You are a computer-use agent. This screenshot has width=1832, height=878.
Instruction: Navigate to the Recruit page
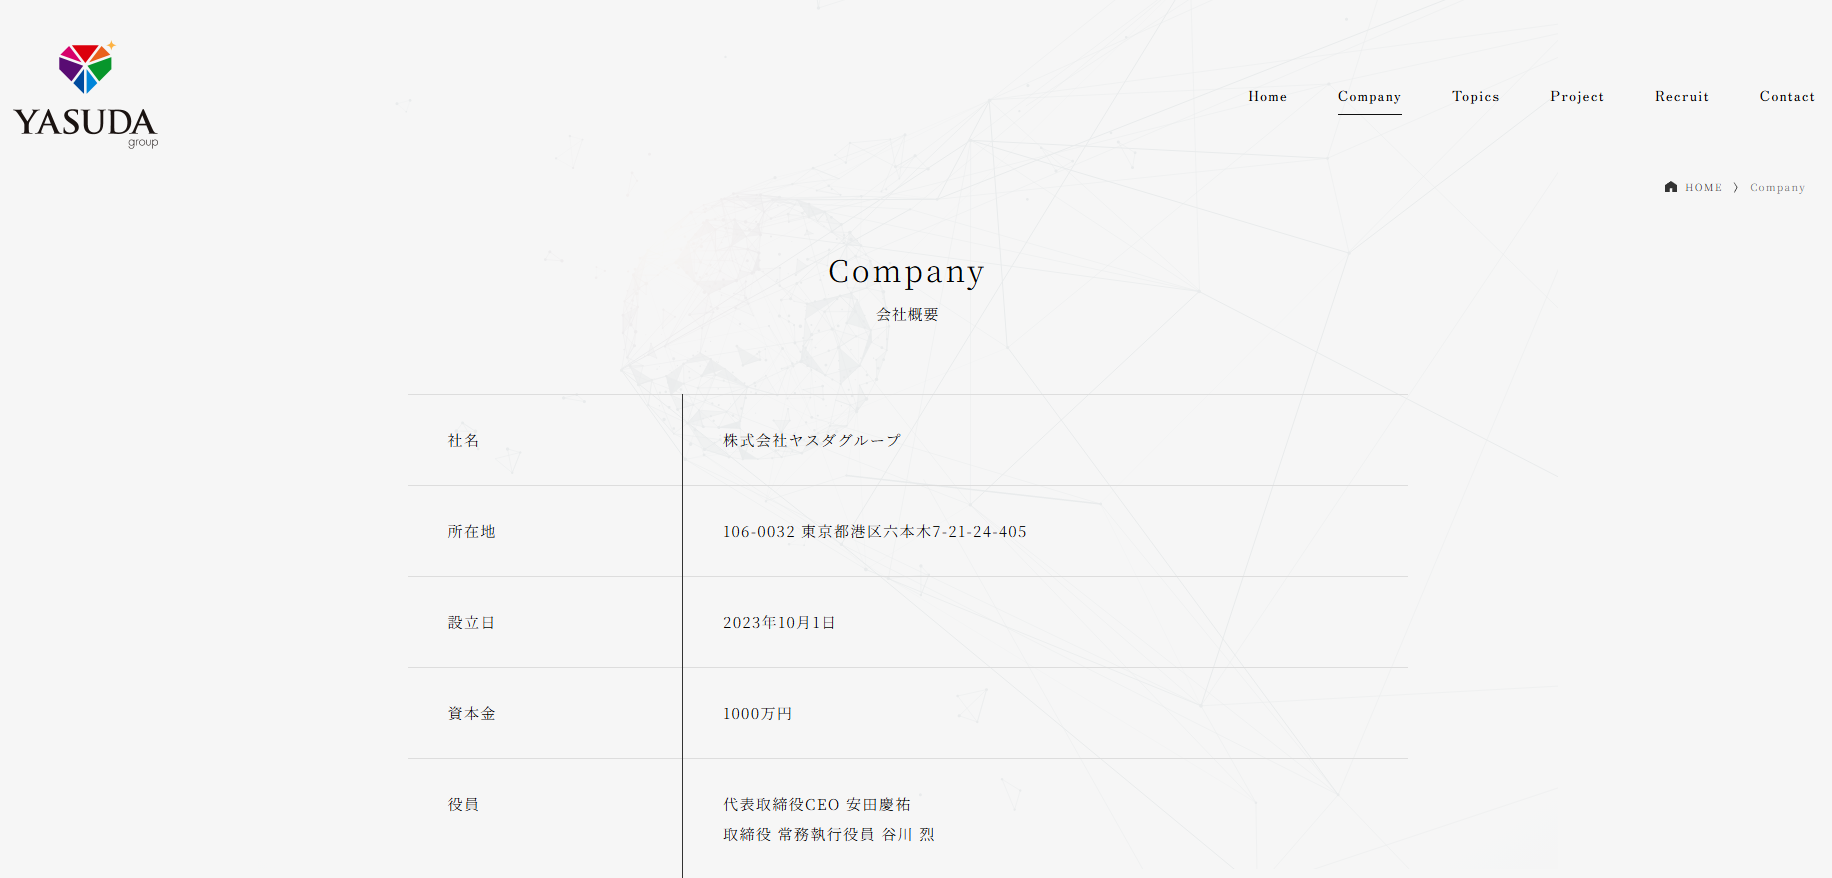tap(1681, 97)
